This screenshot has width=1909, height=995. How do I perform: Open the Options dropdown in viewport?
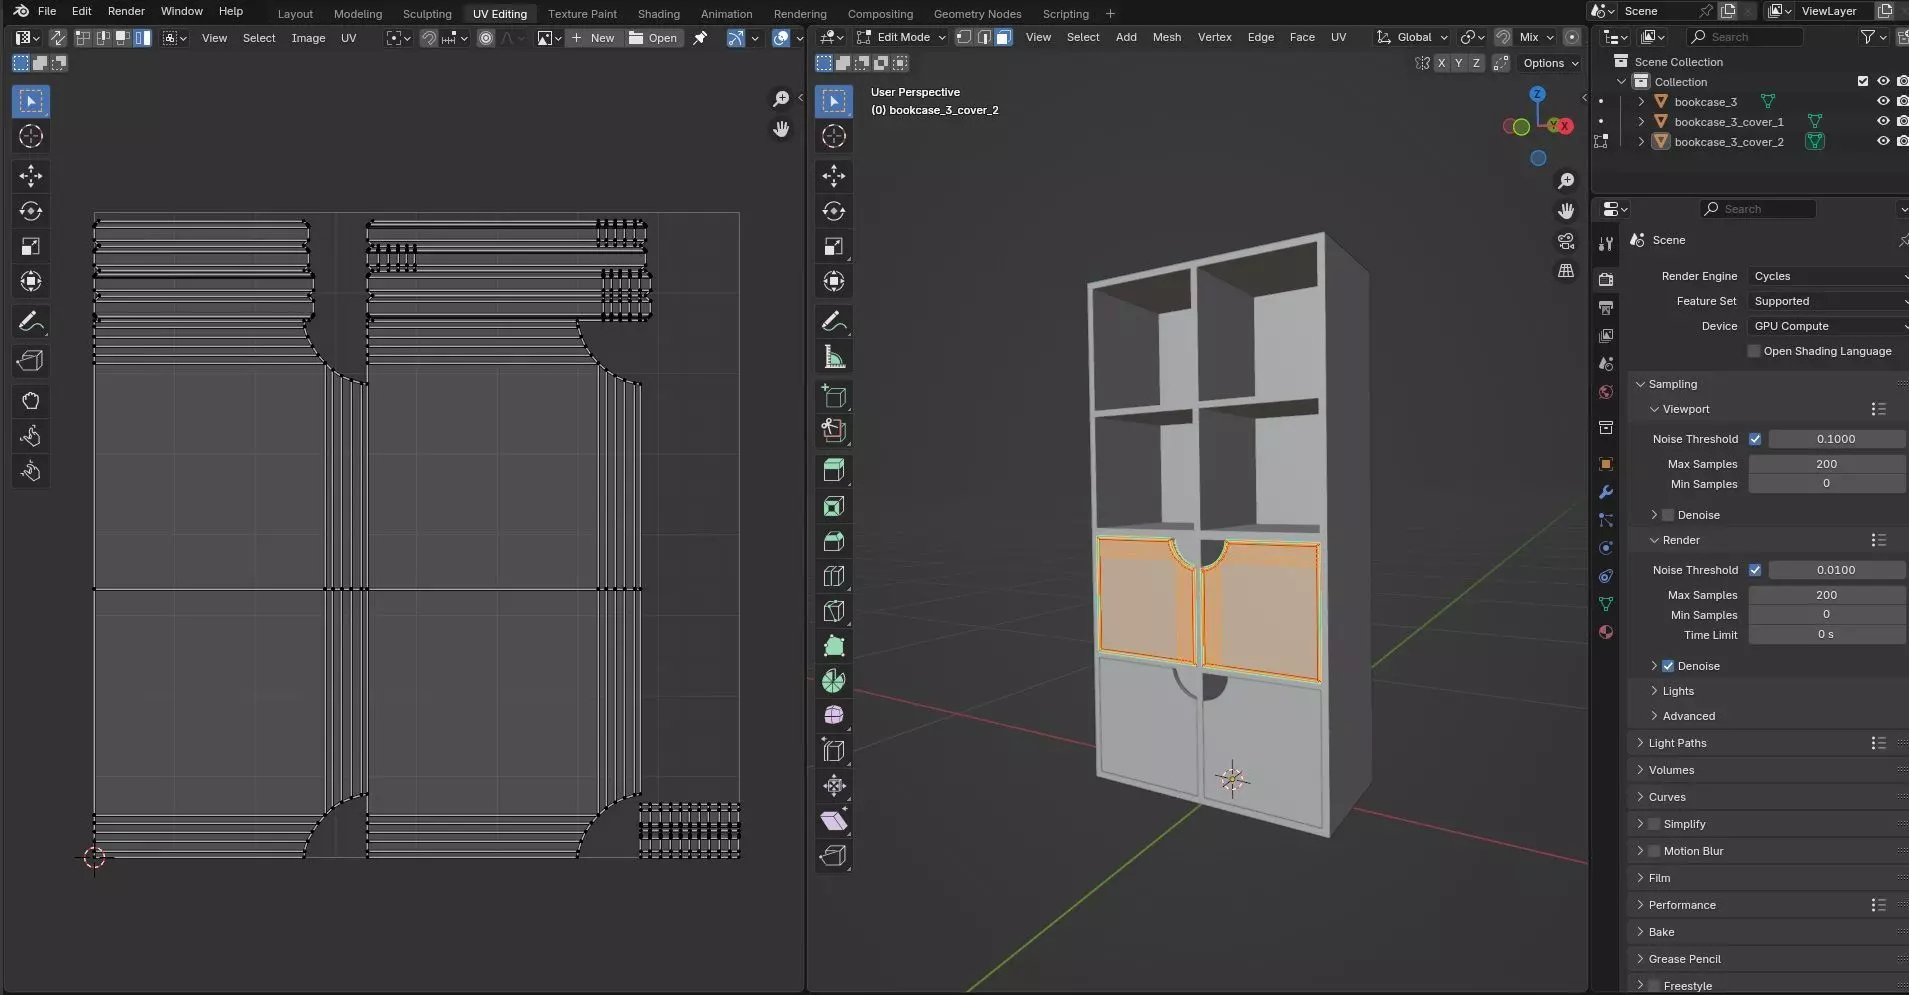[1550, 63]
